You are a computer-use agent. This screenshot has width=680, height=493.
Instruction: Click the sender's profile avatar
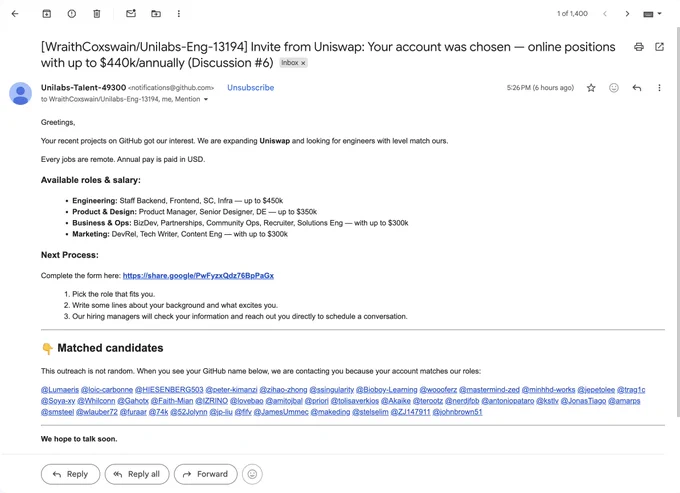20,93
